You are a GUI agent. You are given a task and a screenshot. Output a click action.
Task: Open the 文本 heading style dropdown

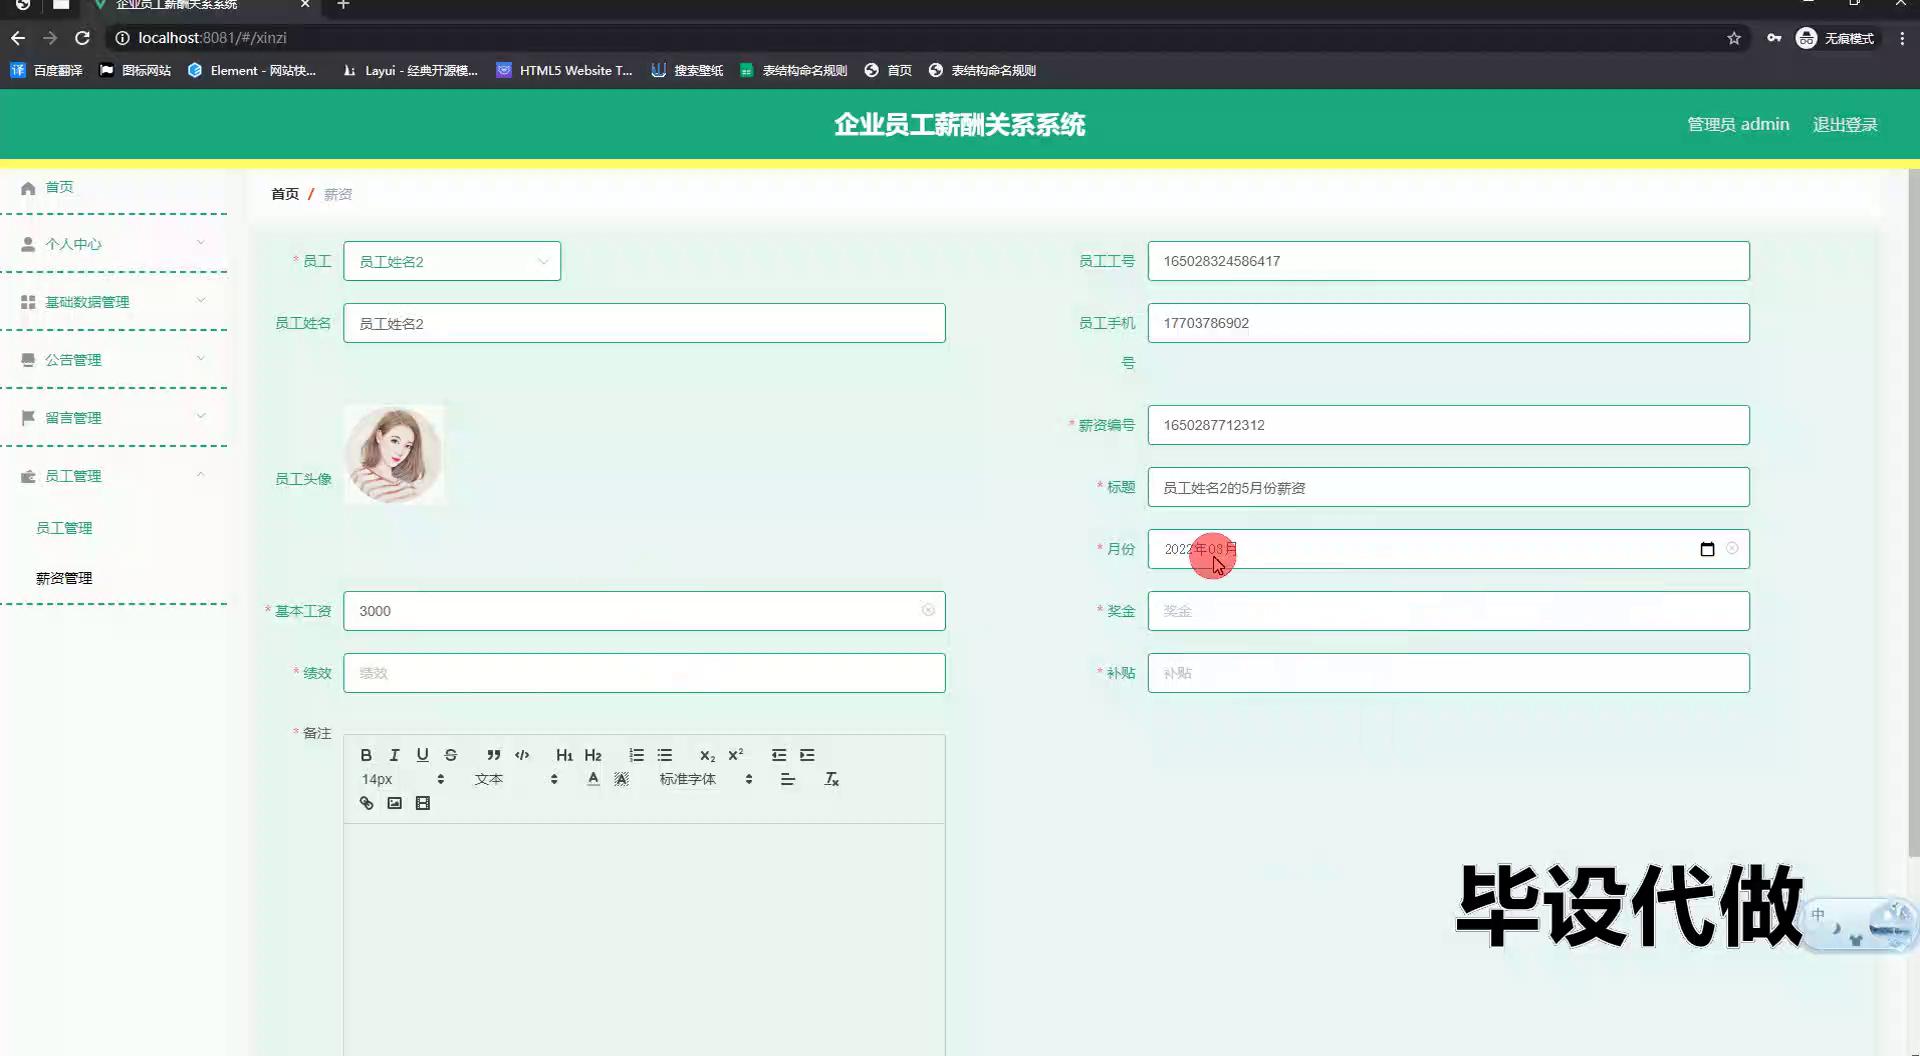(x=515, y=779)
